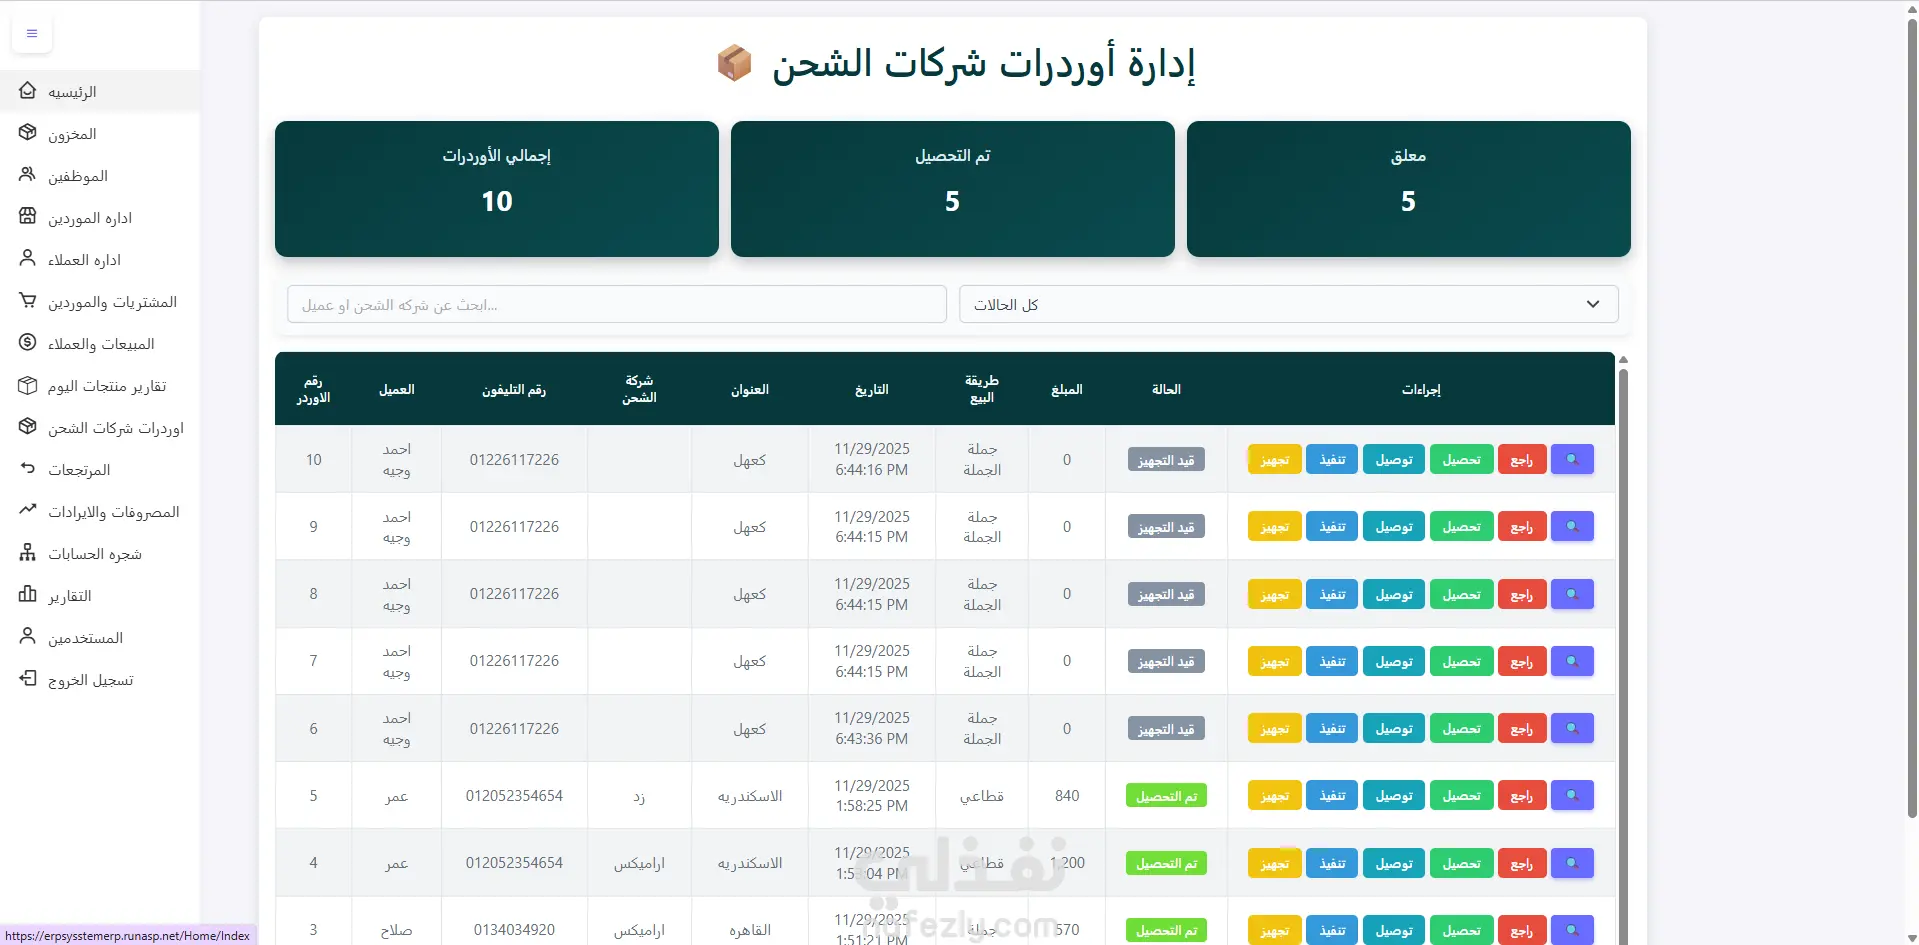The width and height of the screenshot is (1919, 945).
Task: Click تم التحصيل status badge for order 5
Action: 1166,796
